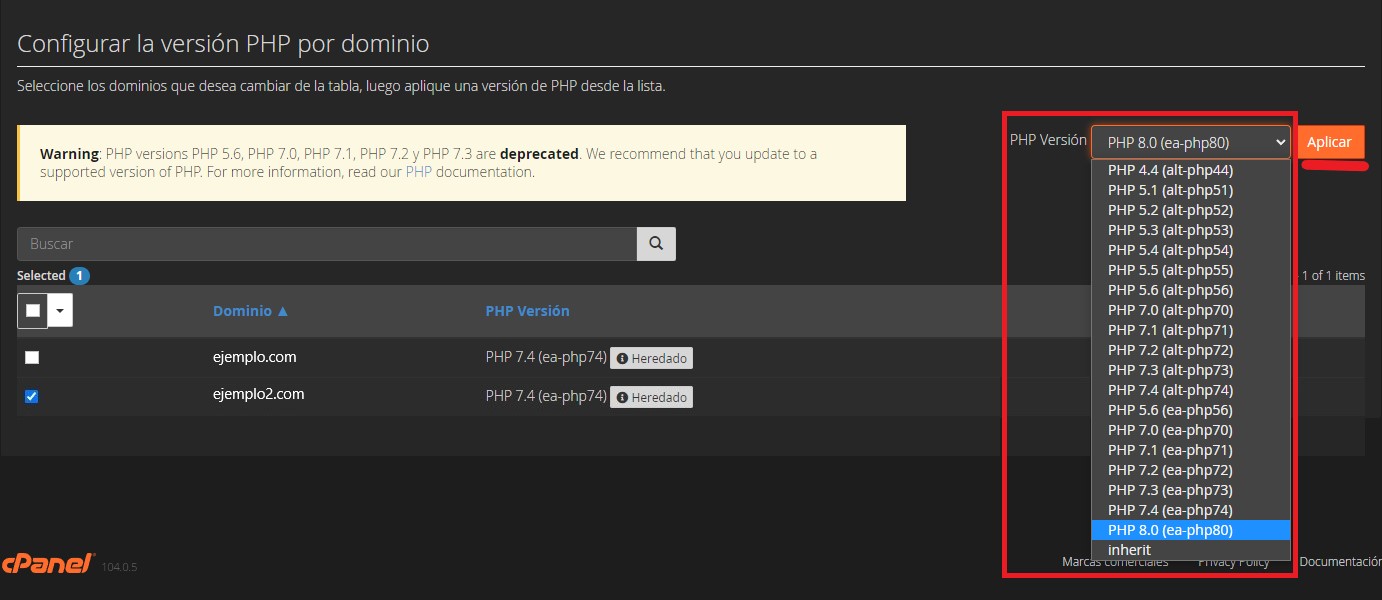This screenshot has width=1382, height=600.
Task: Select PHP 7.4 (ea-php74) from list
Action: pyautogui.click(x=1170, y=510)
